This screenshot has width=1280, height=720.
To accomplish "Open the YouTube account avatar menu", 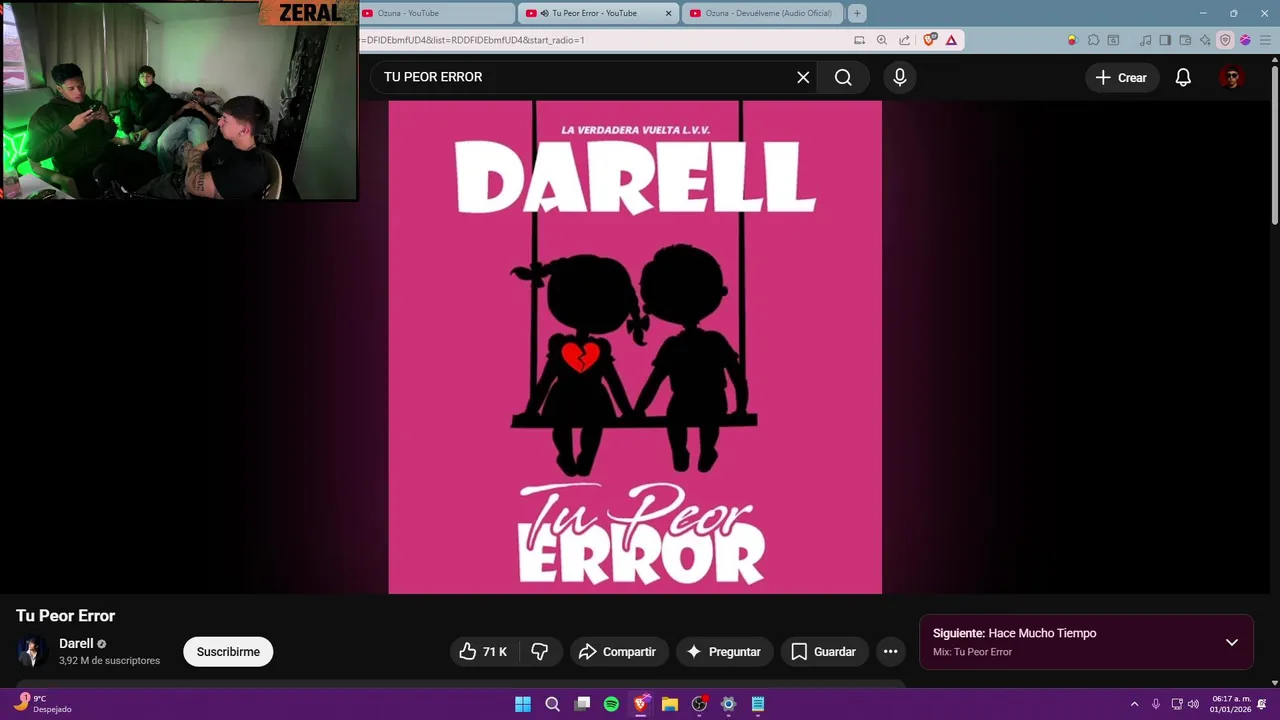I will pyautogui.click(x=1232, y=77).
